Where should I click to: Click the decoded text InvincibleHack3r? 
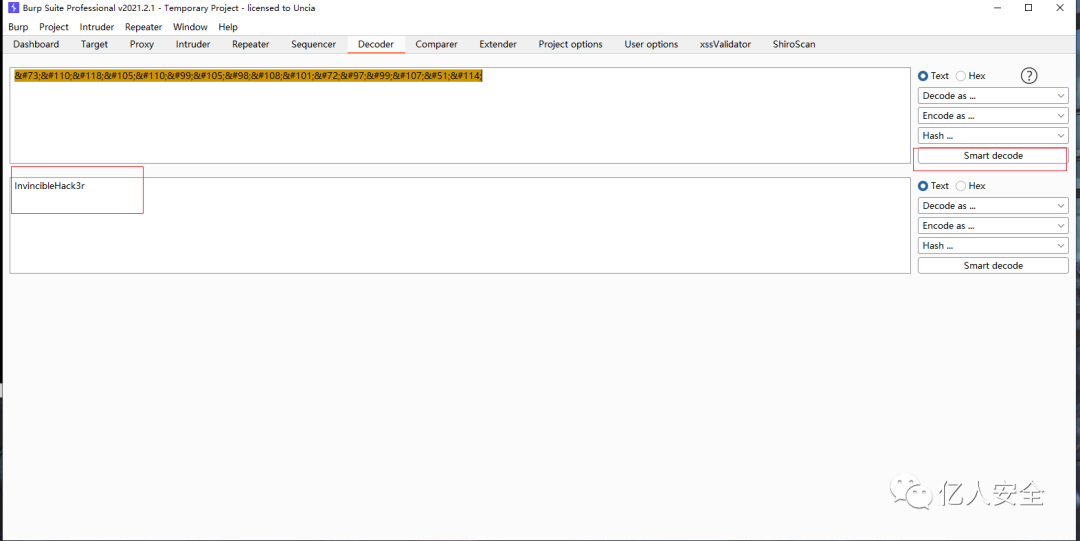coord(50,186)
